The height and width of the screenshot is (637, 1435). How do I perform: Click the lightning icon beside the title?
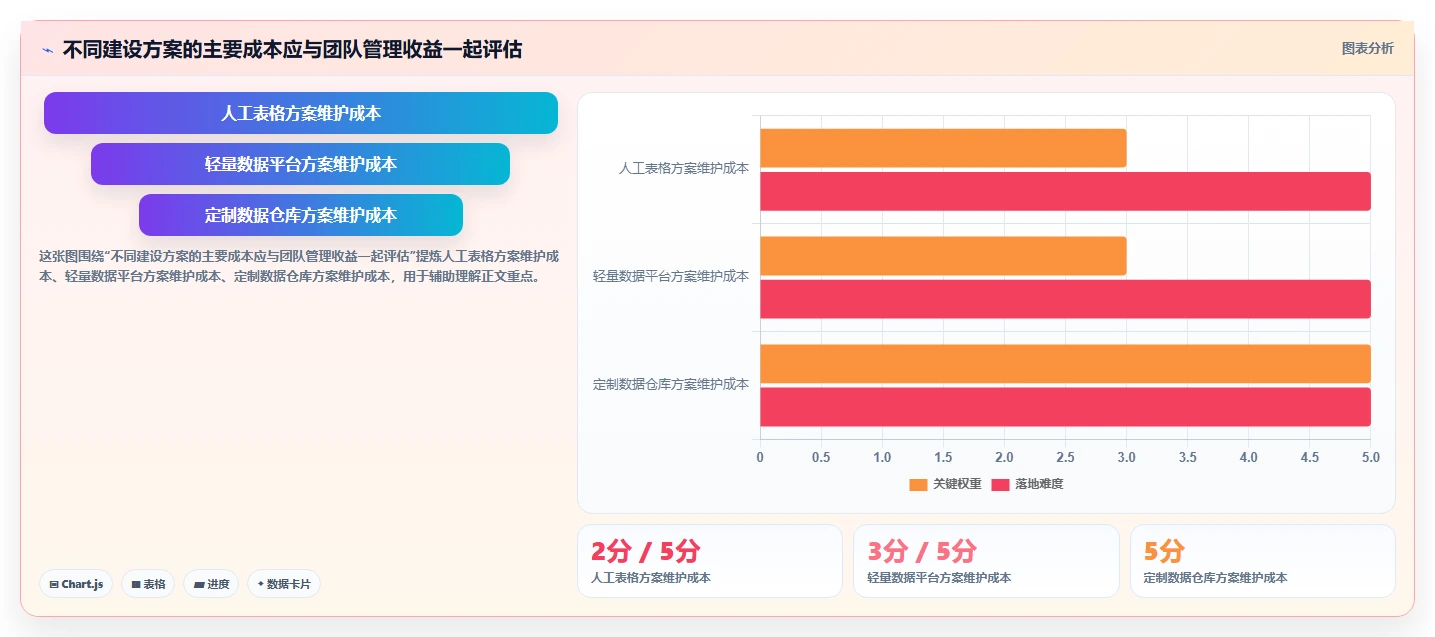click(47, 50)
